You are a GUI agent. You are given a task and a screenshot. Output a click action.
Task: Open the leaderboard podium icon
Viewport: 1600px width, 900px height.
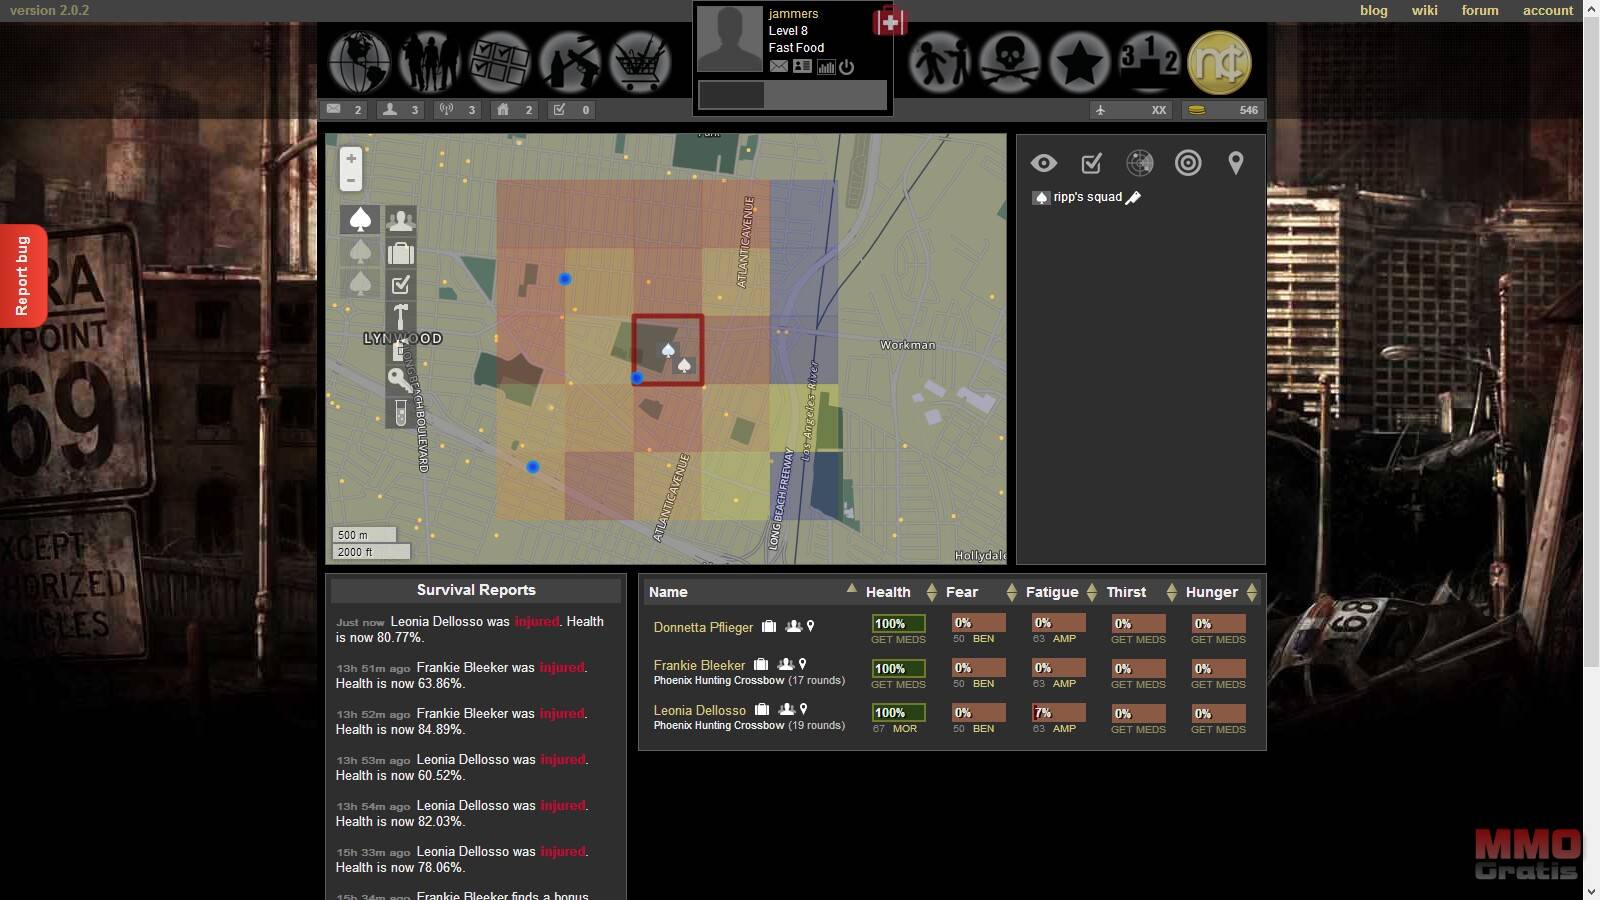coord(1148,62)
